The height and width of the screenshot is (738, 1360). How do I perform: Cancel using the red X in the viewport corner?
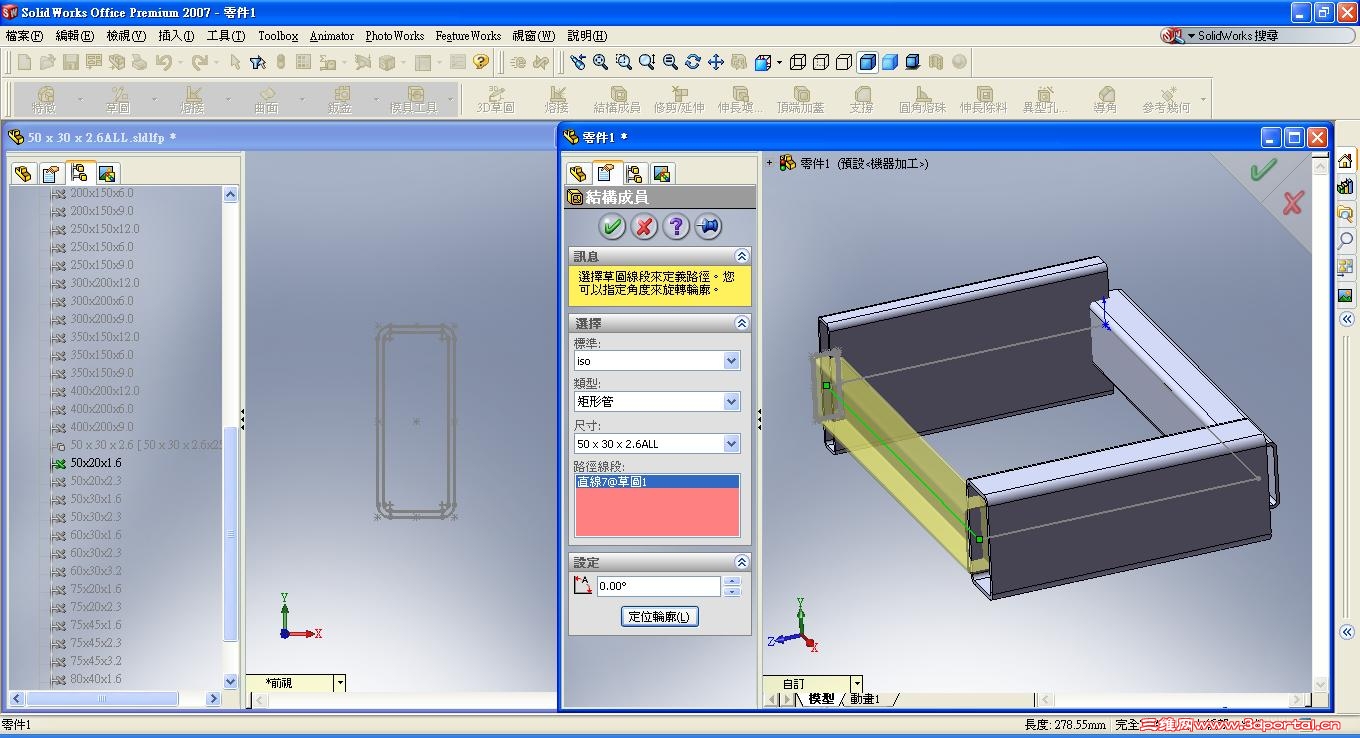click(1293, 202)
